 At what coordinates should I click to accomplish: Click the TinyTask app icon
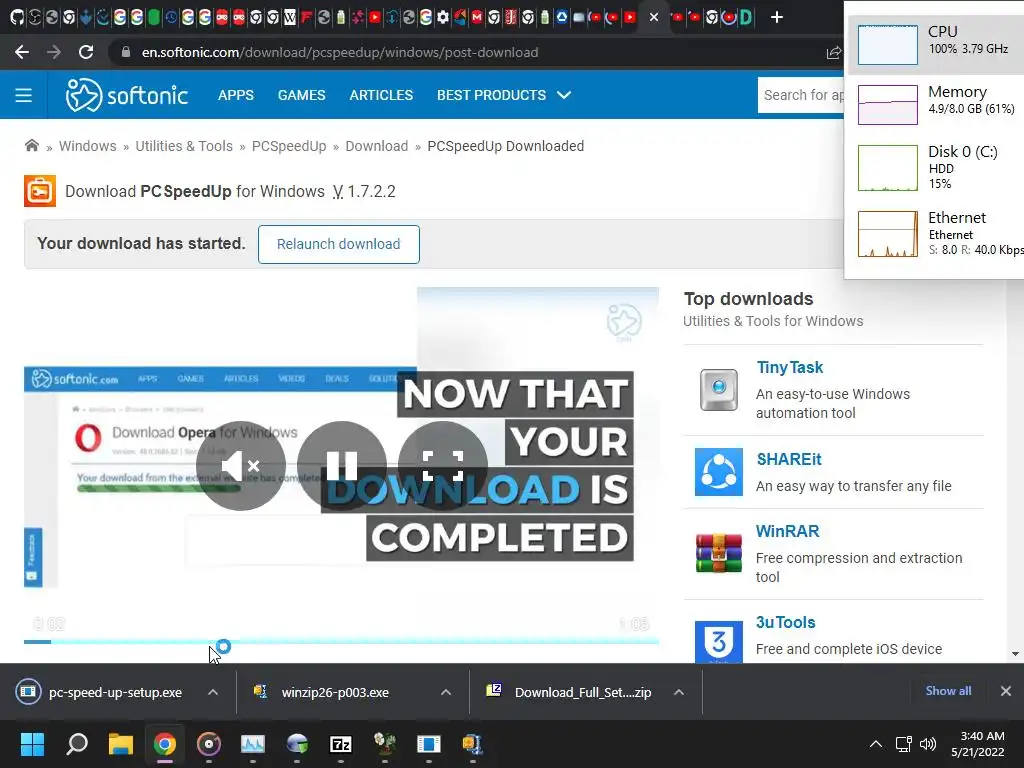(718, 390)
